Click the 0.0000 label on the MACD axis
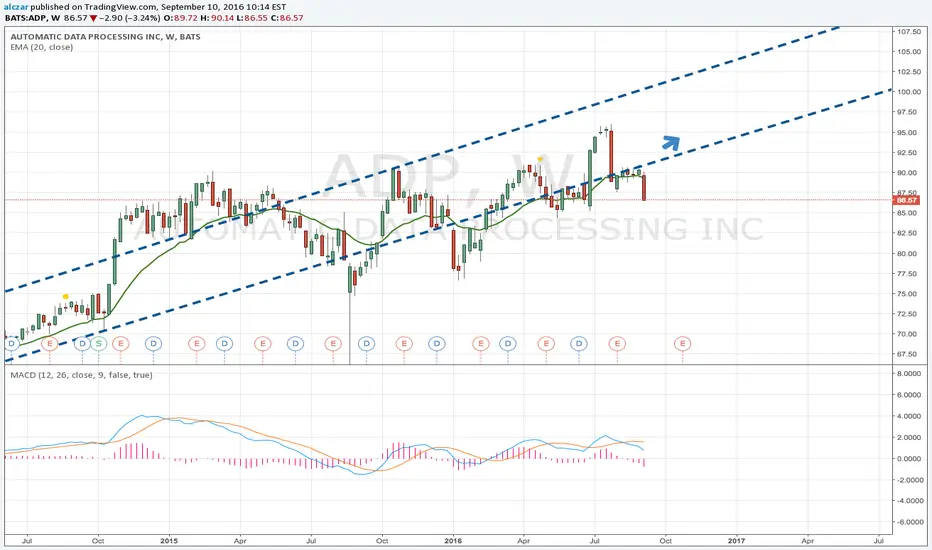The width and height of the screenshot is (932, 550). click(x=909, y=458)
